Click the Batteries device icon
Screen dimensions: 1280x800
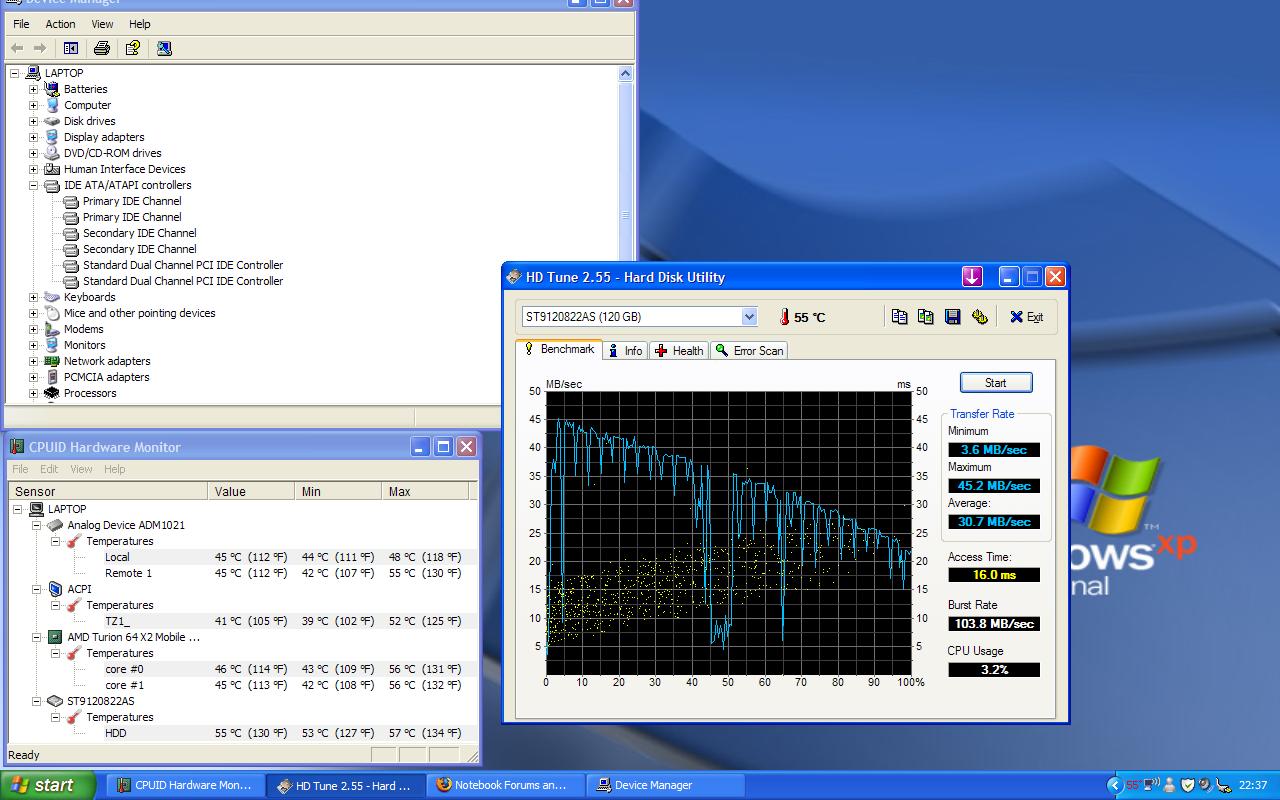pos(52,89)
